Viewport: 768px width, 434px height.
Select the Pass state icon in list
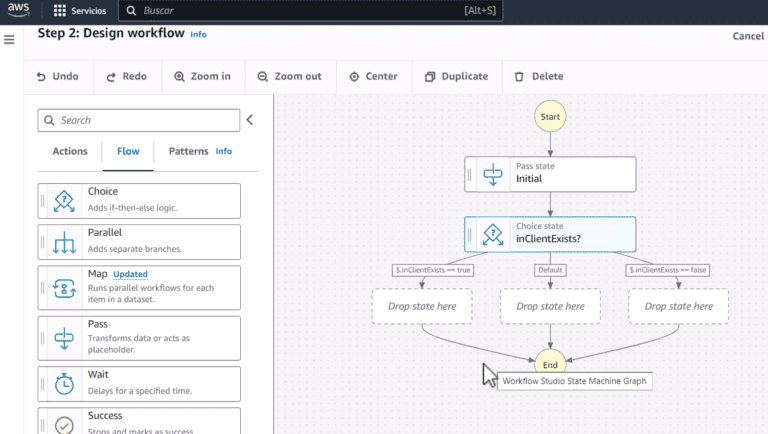click(x=64, y=338)
